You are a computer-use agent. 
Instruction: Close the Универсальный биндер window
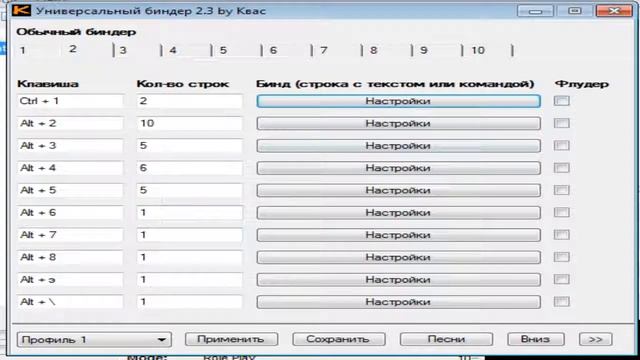(x=614, y=11)
